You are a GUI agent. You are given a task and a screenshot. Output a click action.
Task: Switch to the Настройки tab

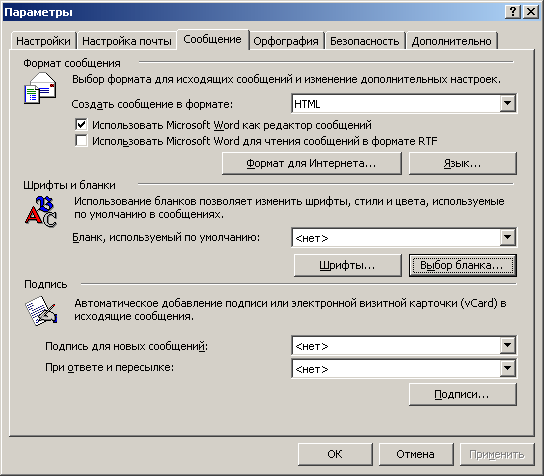point(43,41)
